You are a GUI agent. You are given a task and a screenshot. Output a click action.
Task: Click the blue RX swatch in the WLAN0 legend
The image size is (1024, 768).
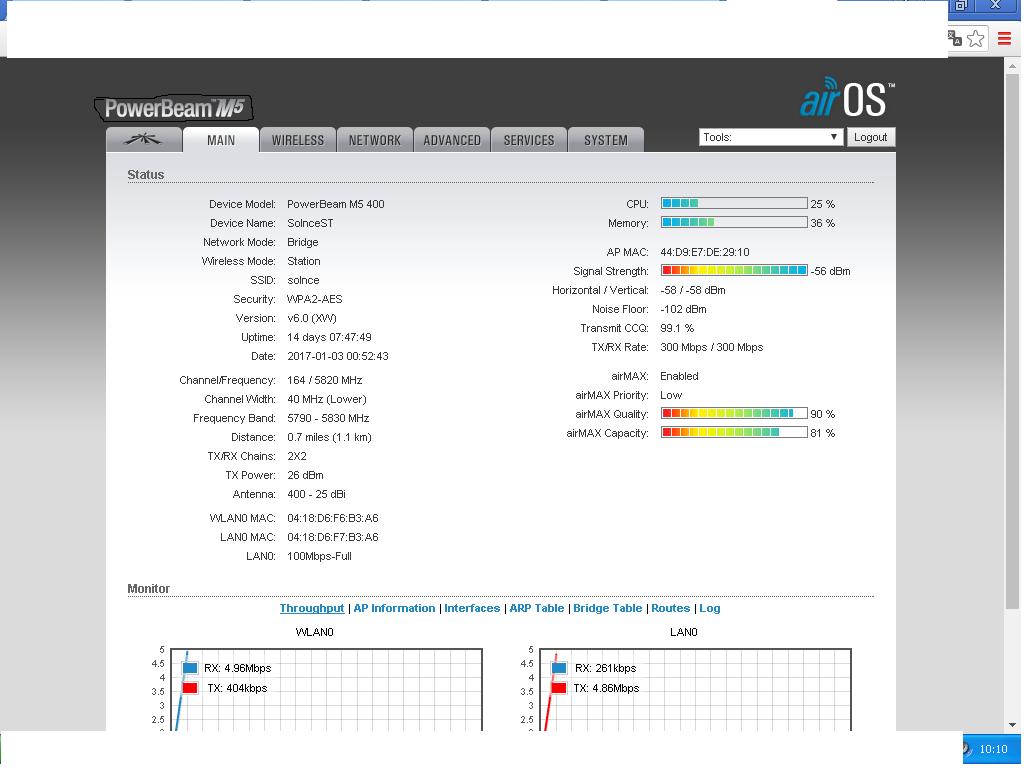click(190, 668)
